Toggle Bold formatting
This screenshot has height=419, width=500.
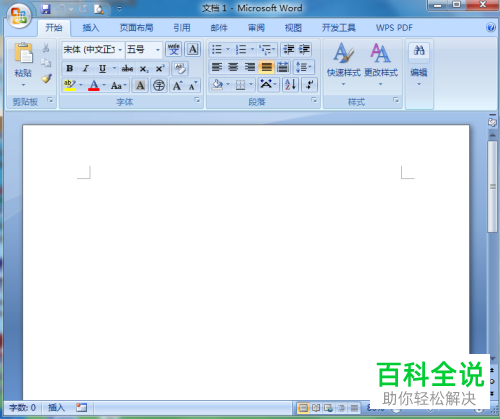(69, 68)
